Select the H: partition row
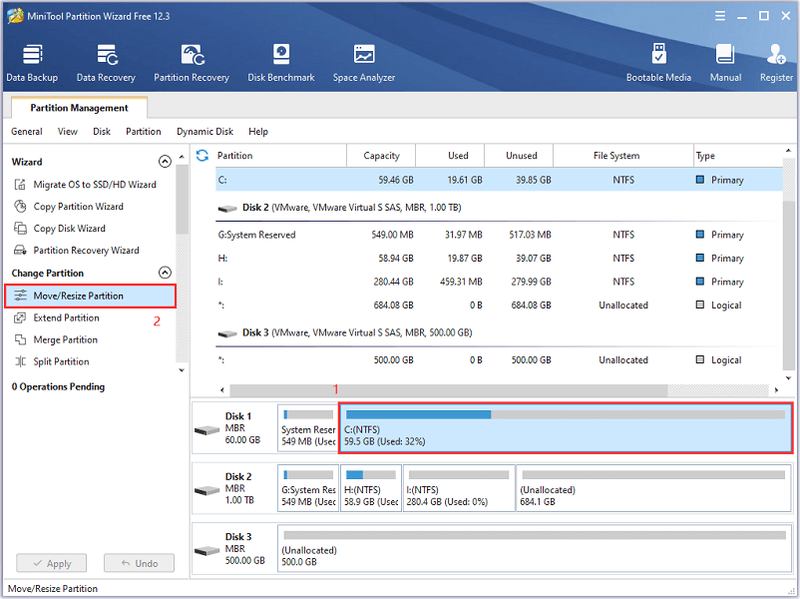Viewport: 800px width, 599px height. pyautogui.click(x=499, y=258)
